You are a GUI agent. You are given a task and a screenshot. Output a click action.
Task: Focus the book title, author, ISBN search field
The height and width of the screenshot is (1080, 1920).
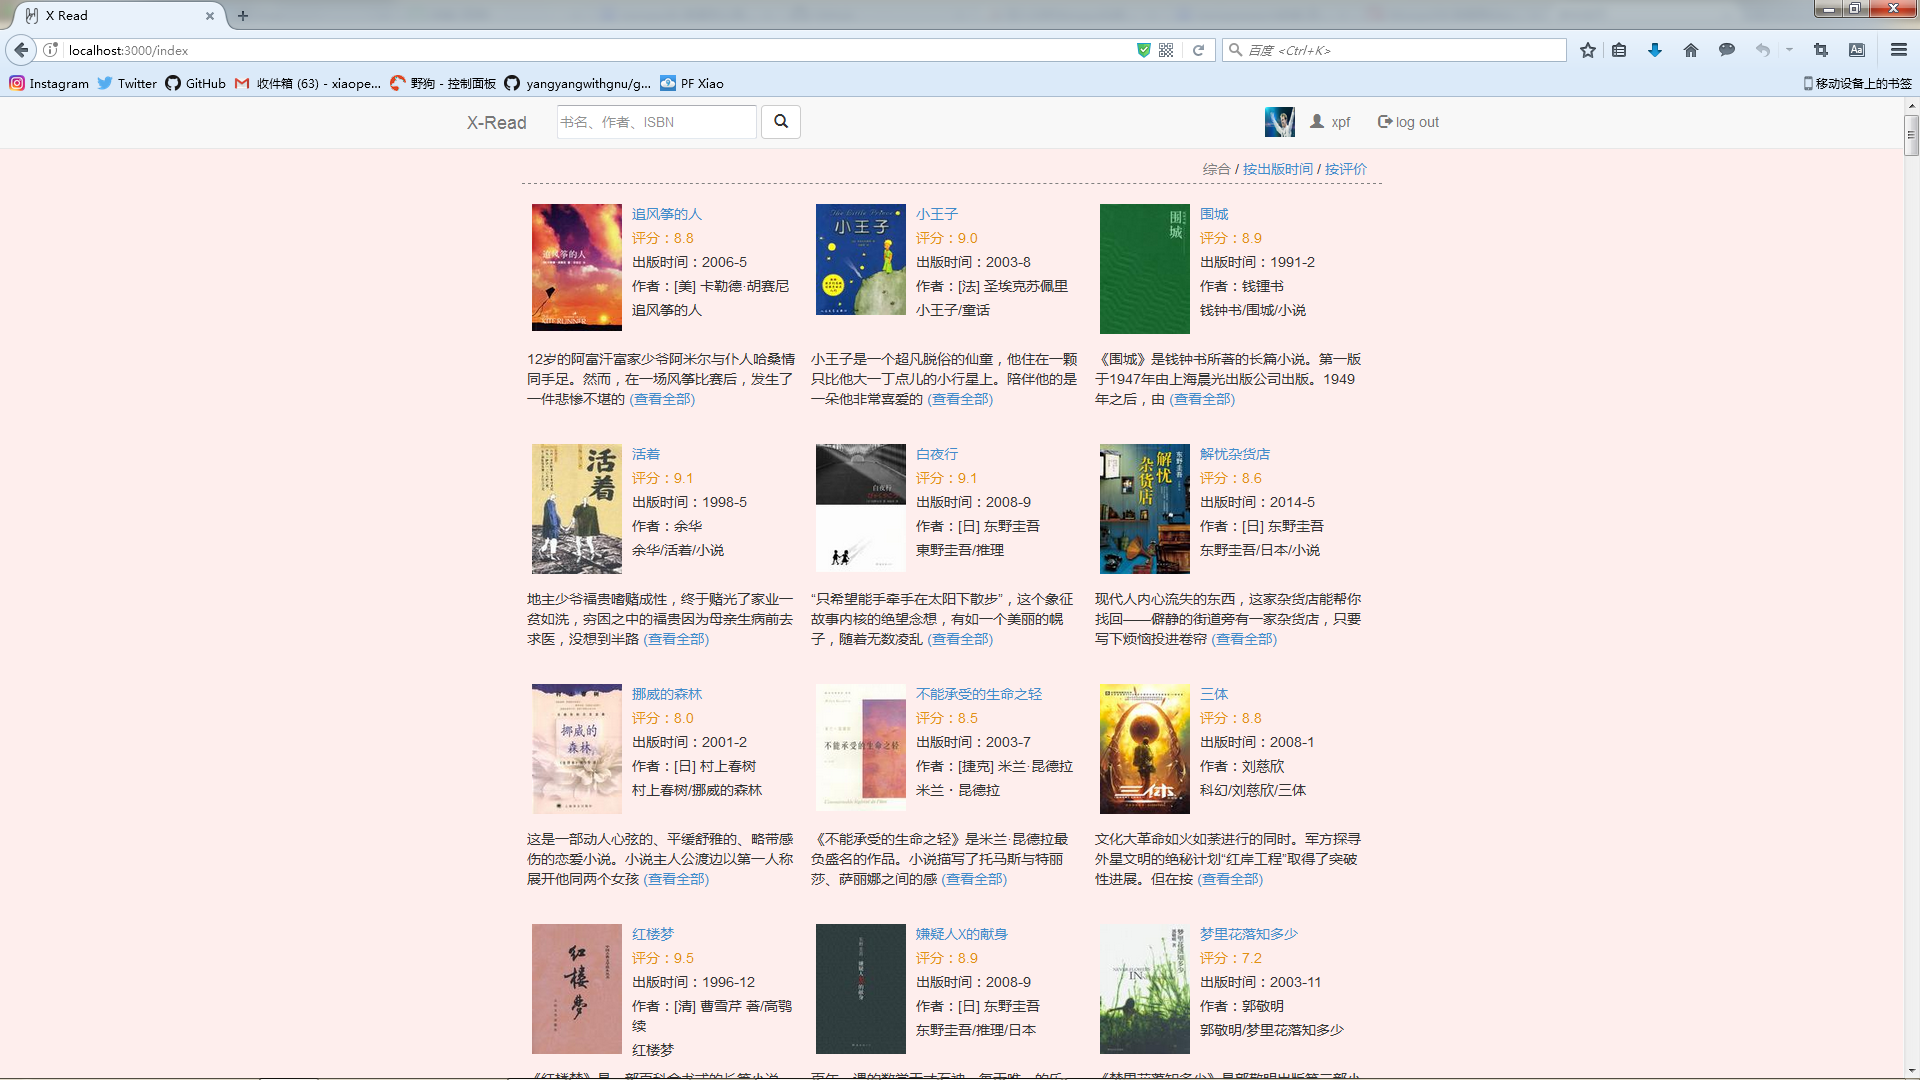pos(657,122)
